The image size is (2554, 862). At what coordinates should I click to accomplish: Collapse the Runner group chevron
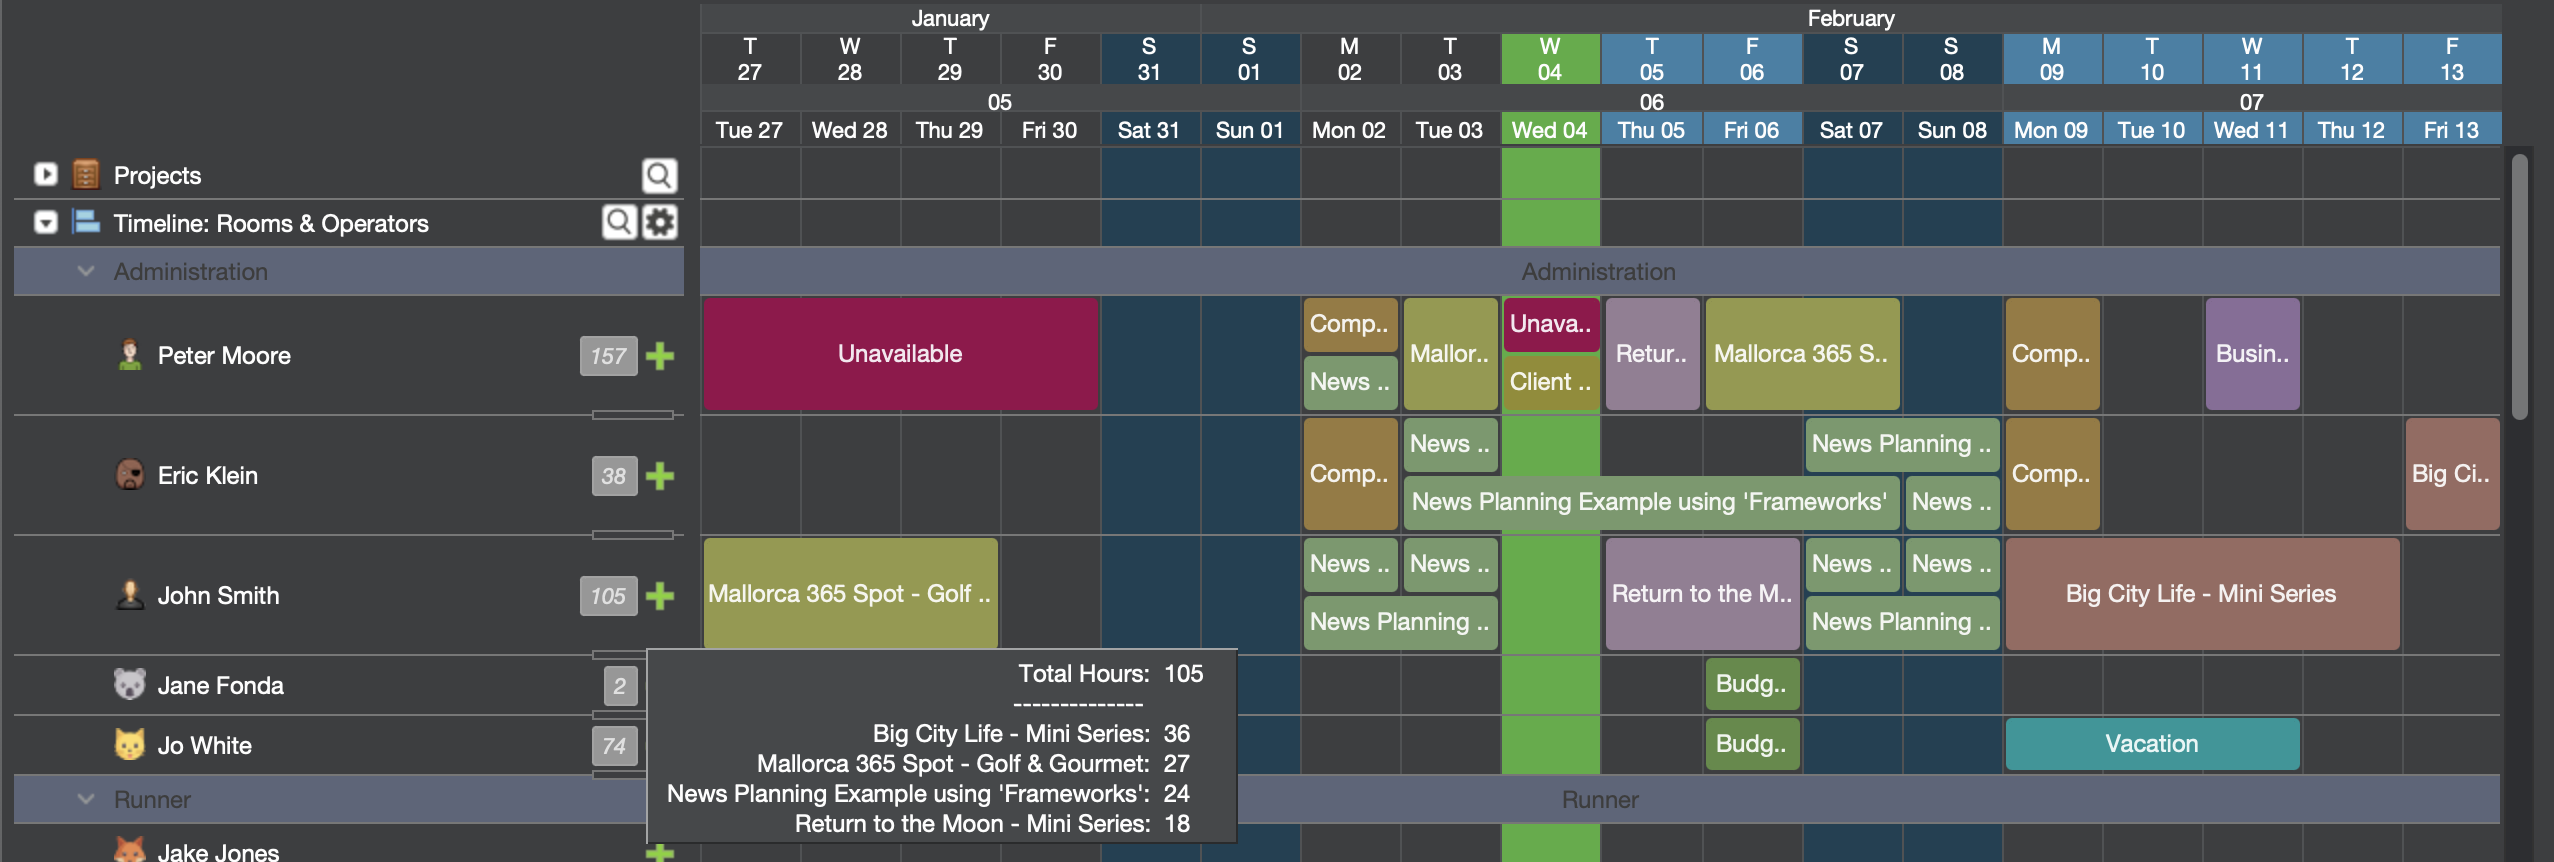[86, 799]
